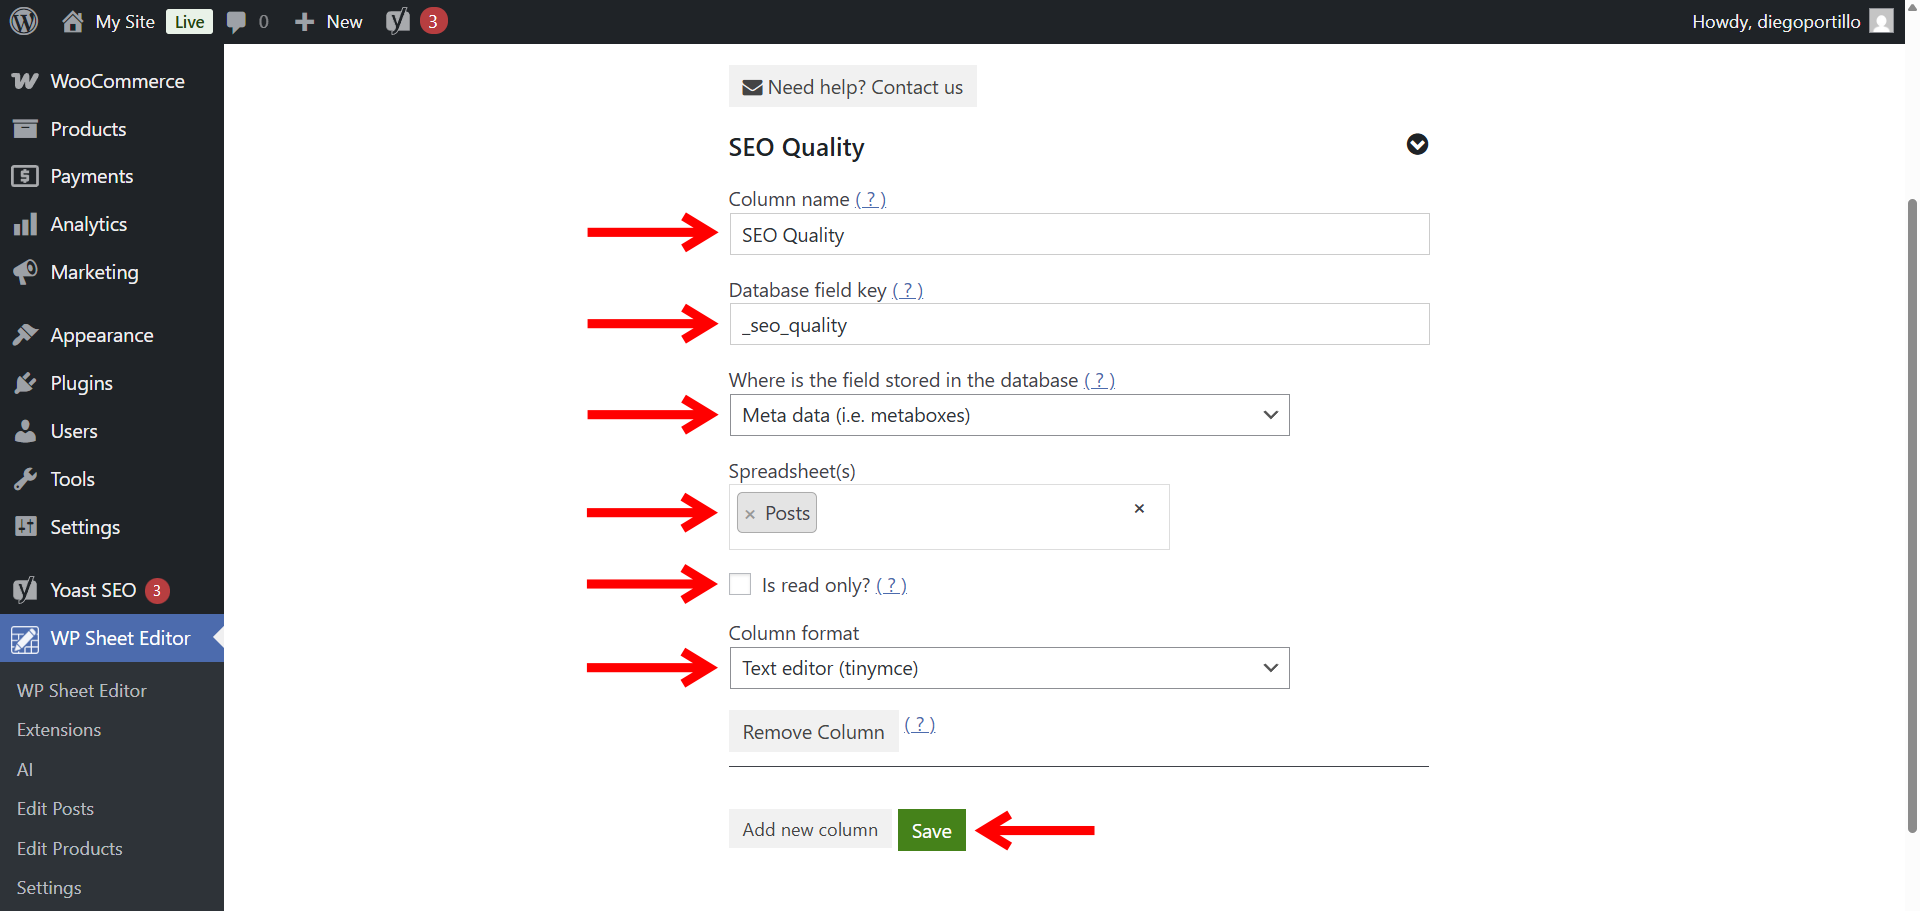Collapse the SEO Quality section
Image resolution: width=1920 pixels, height=911 pixels.
pos(1417,145)
